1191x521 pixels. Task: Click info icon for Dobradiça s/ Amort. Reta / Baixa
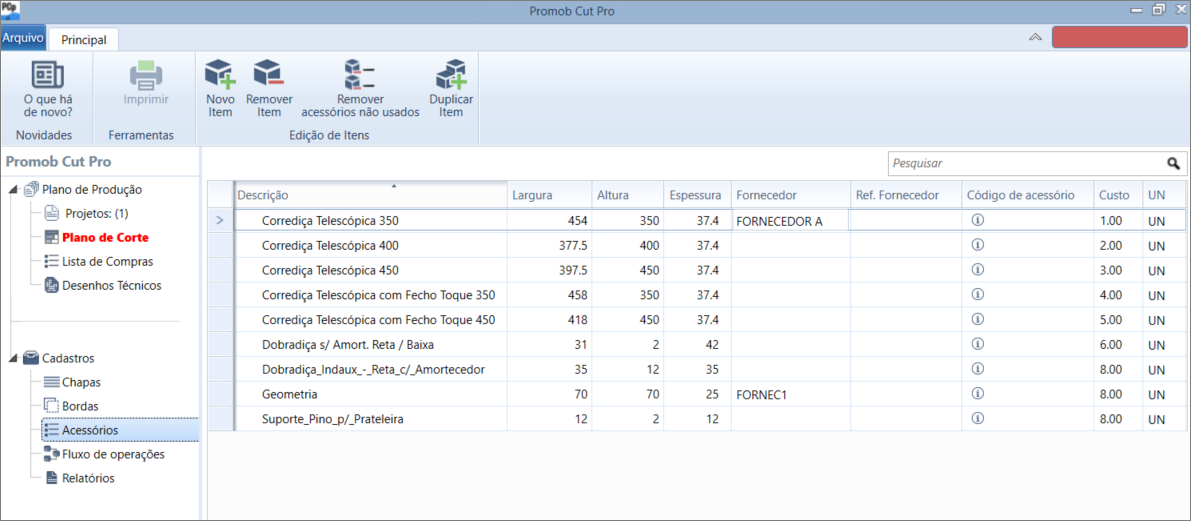(x=978, y=344)
